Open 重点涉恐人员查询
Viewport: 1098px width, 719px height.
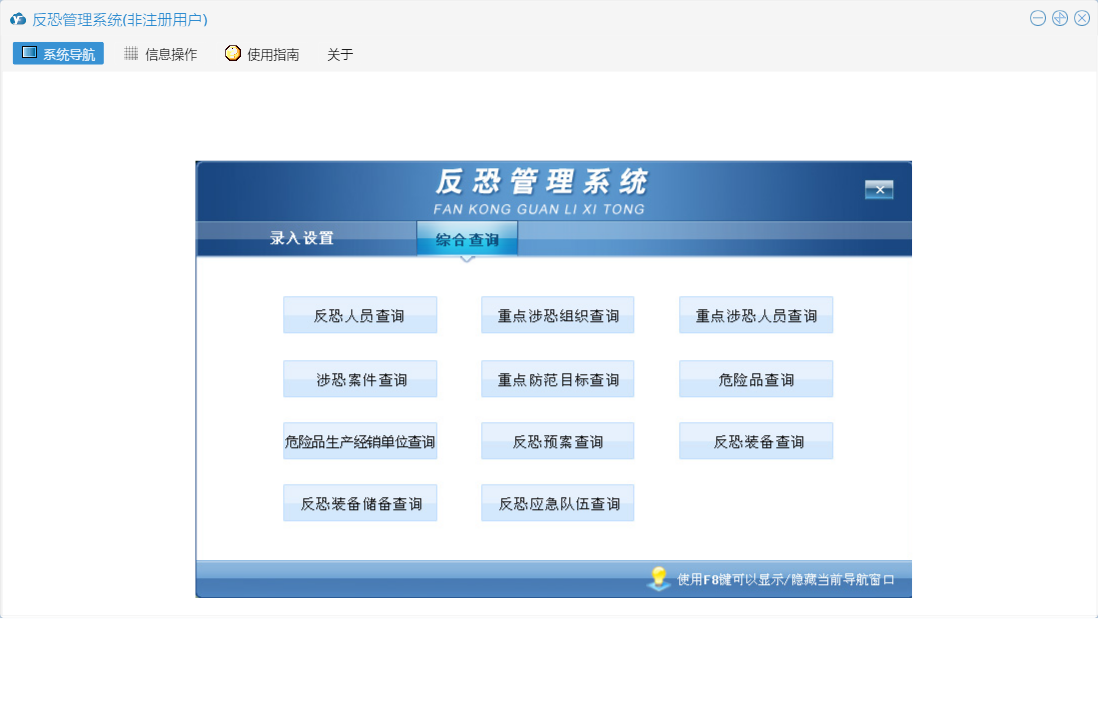756,315
